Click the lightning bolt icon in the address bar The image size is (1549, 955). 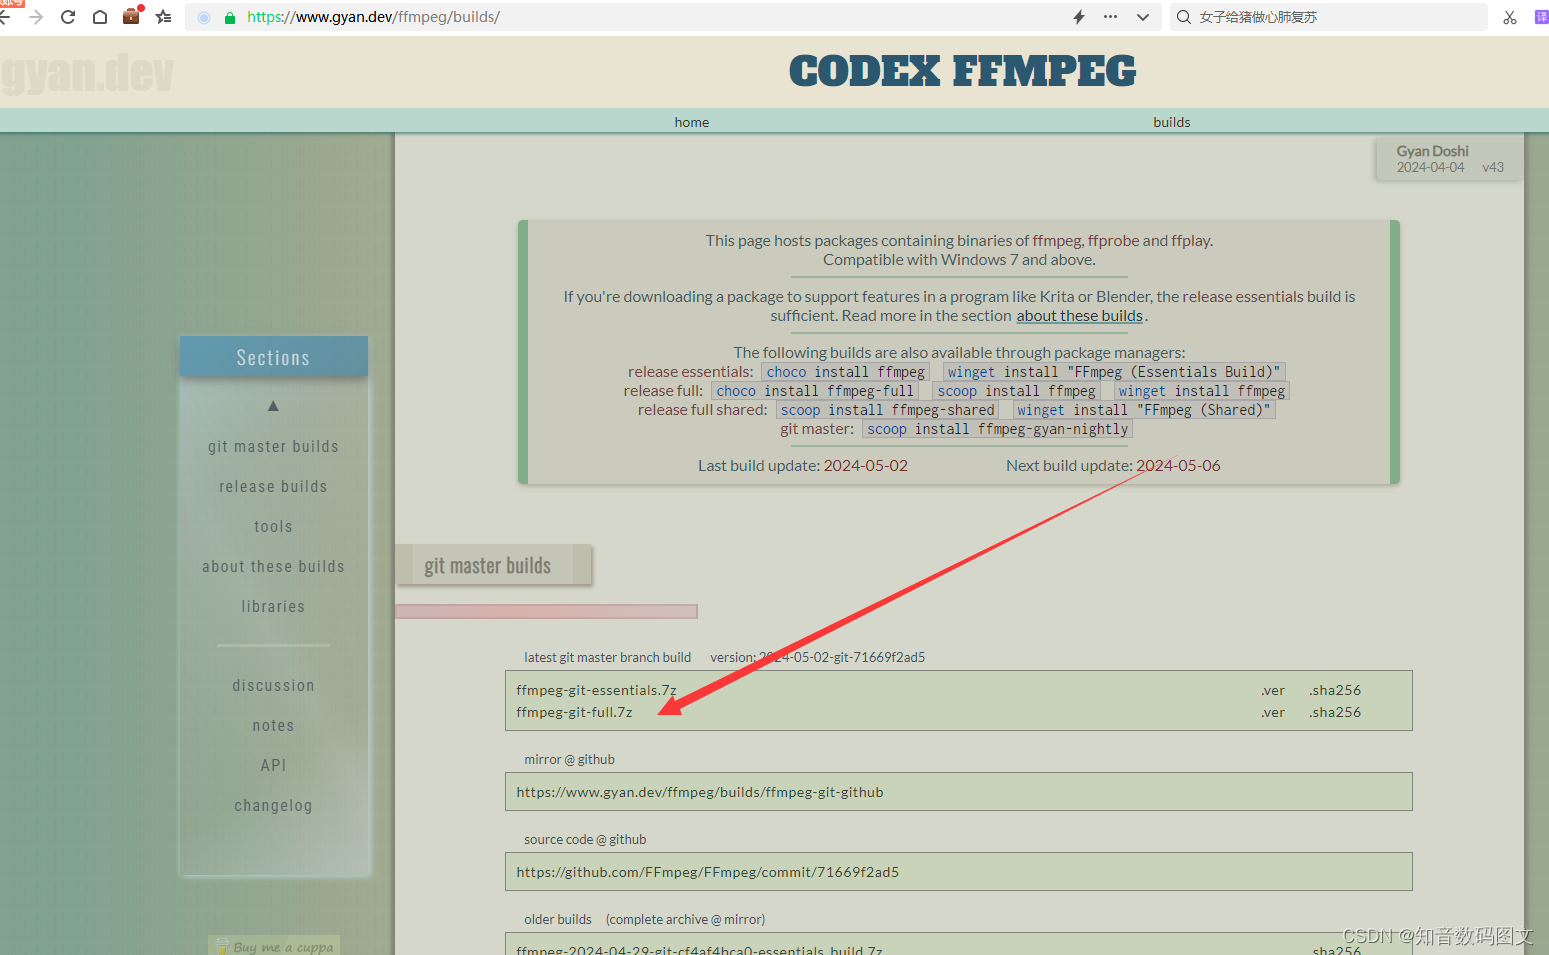pyautogui.click(x=1080, y=17)
